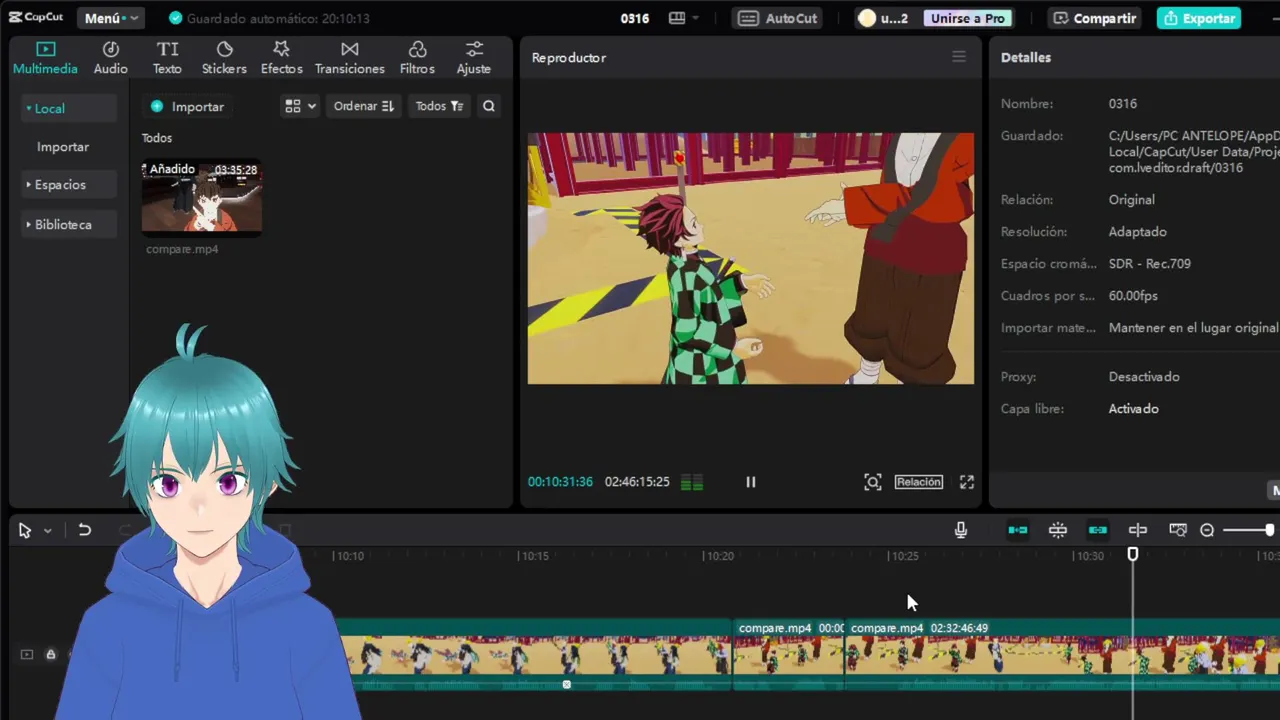Screen dimensions: 1280x720
Task: Click the current timecode 00:10:31:36
Action: [x=560, y=482]
